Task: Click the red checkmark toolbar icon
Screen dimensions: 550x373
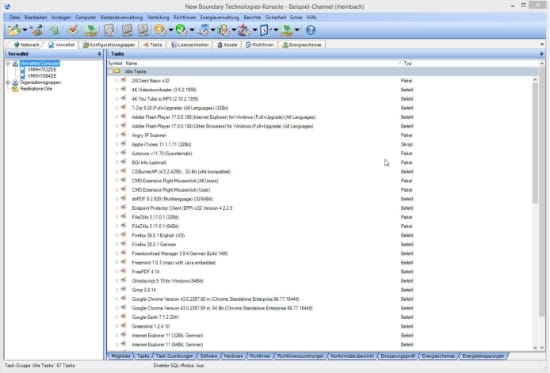Action: tap(73, 30)
